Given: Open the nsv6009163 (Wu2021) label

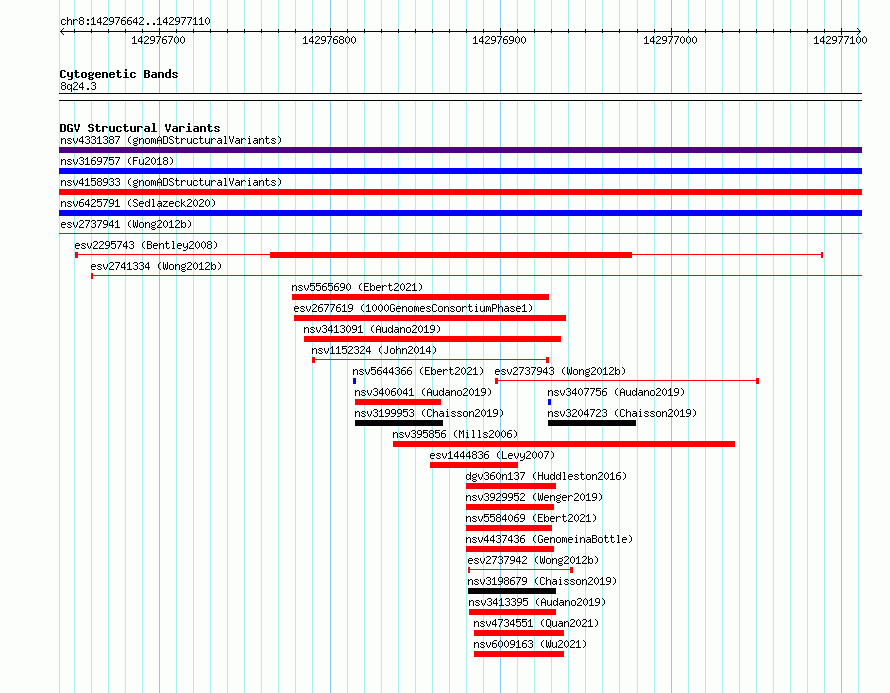Looking at the screenshot, I should click(530, 644).
